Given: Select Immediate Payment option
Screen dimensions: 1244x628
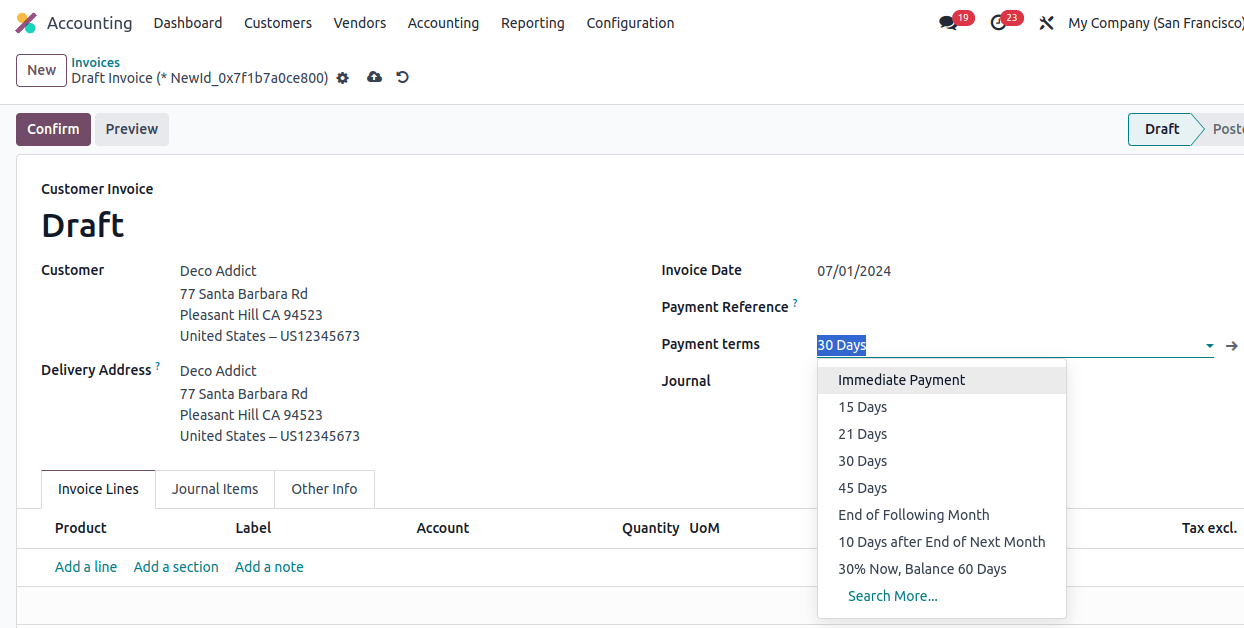Looking at the screenshot, I should coord(942,380).
